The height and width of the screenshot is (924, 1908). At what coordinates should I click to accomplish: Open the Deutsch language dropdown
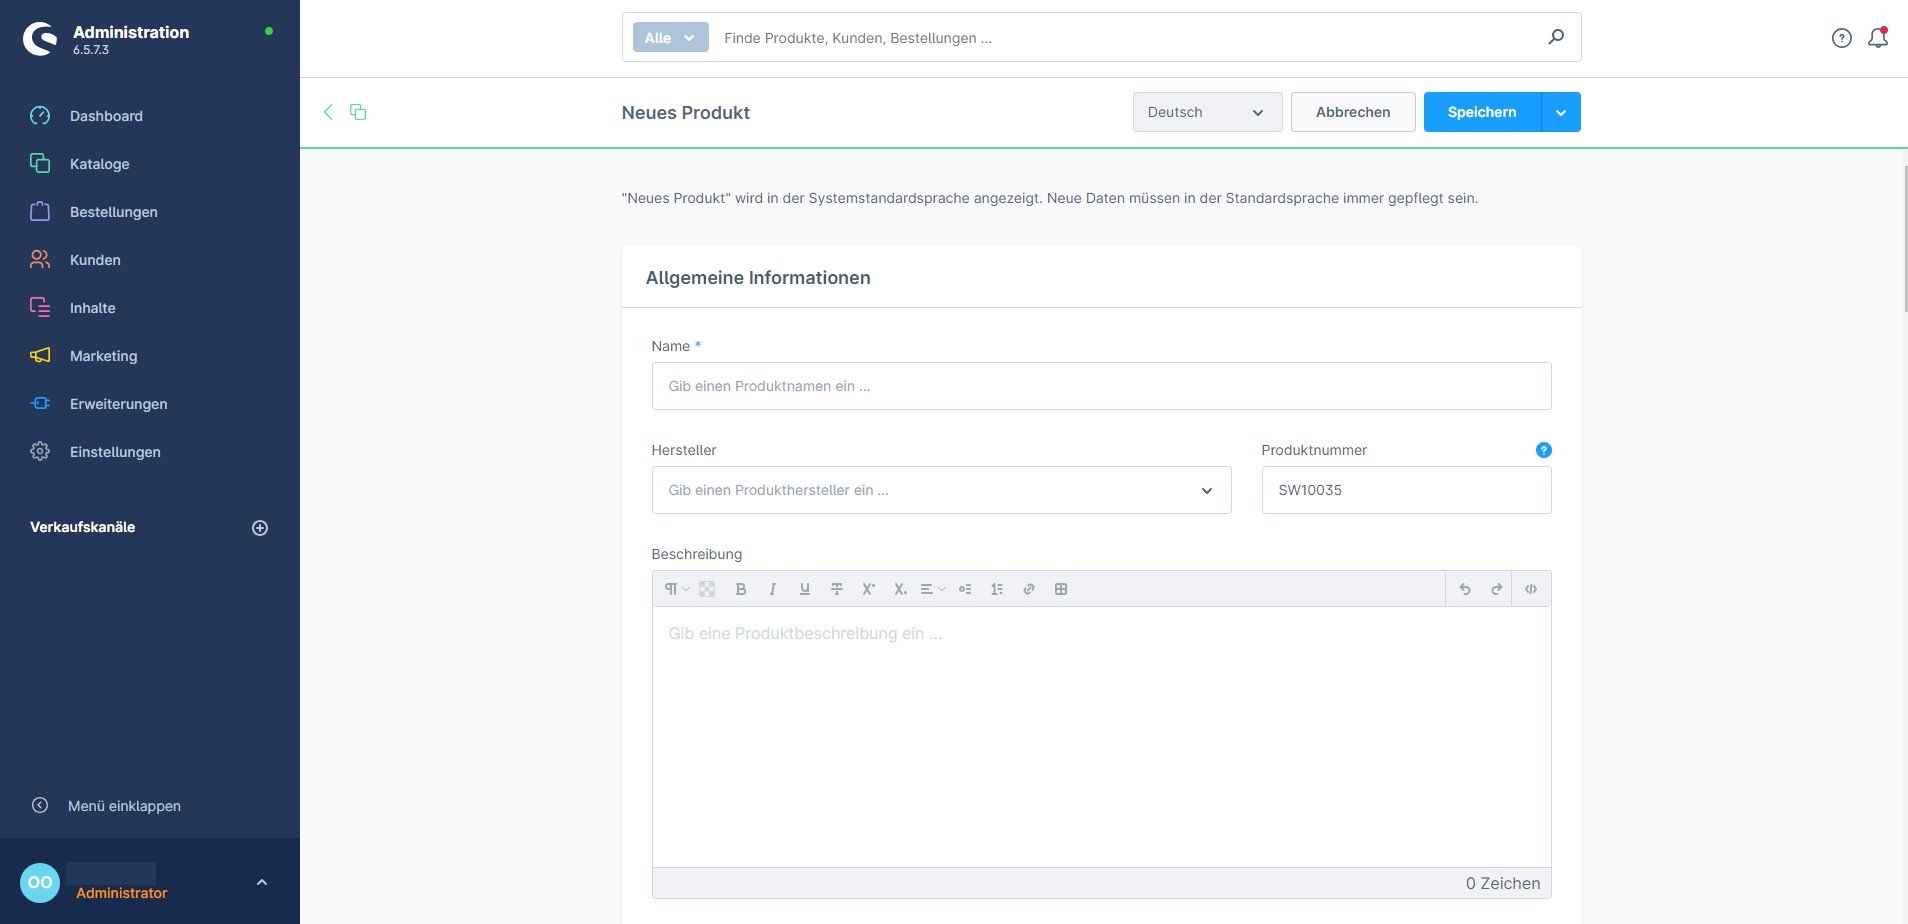1207,112
